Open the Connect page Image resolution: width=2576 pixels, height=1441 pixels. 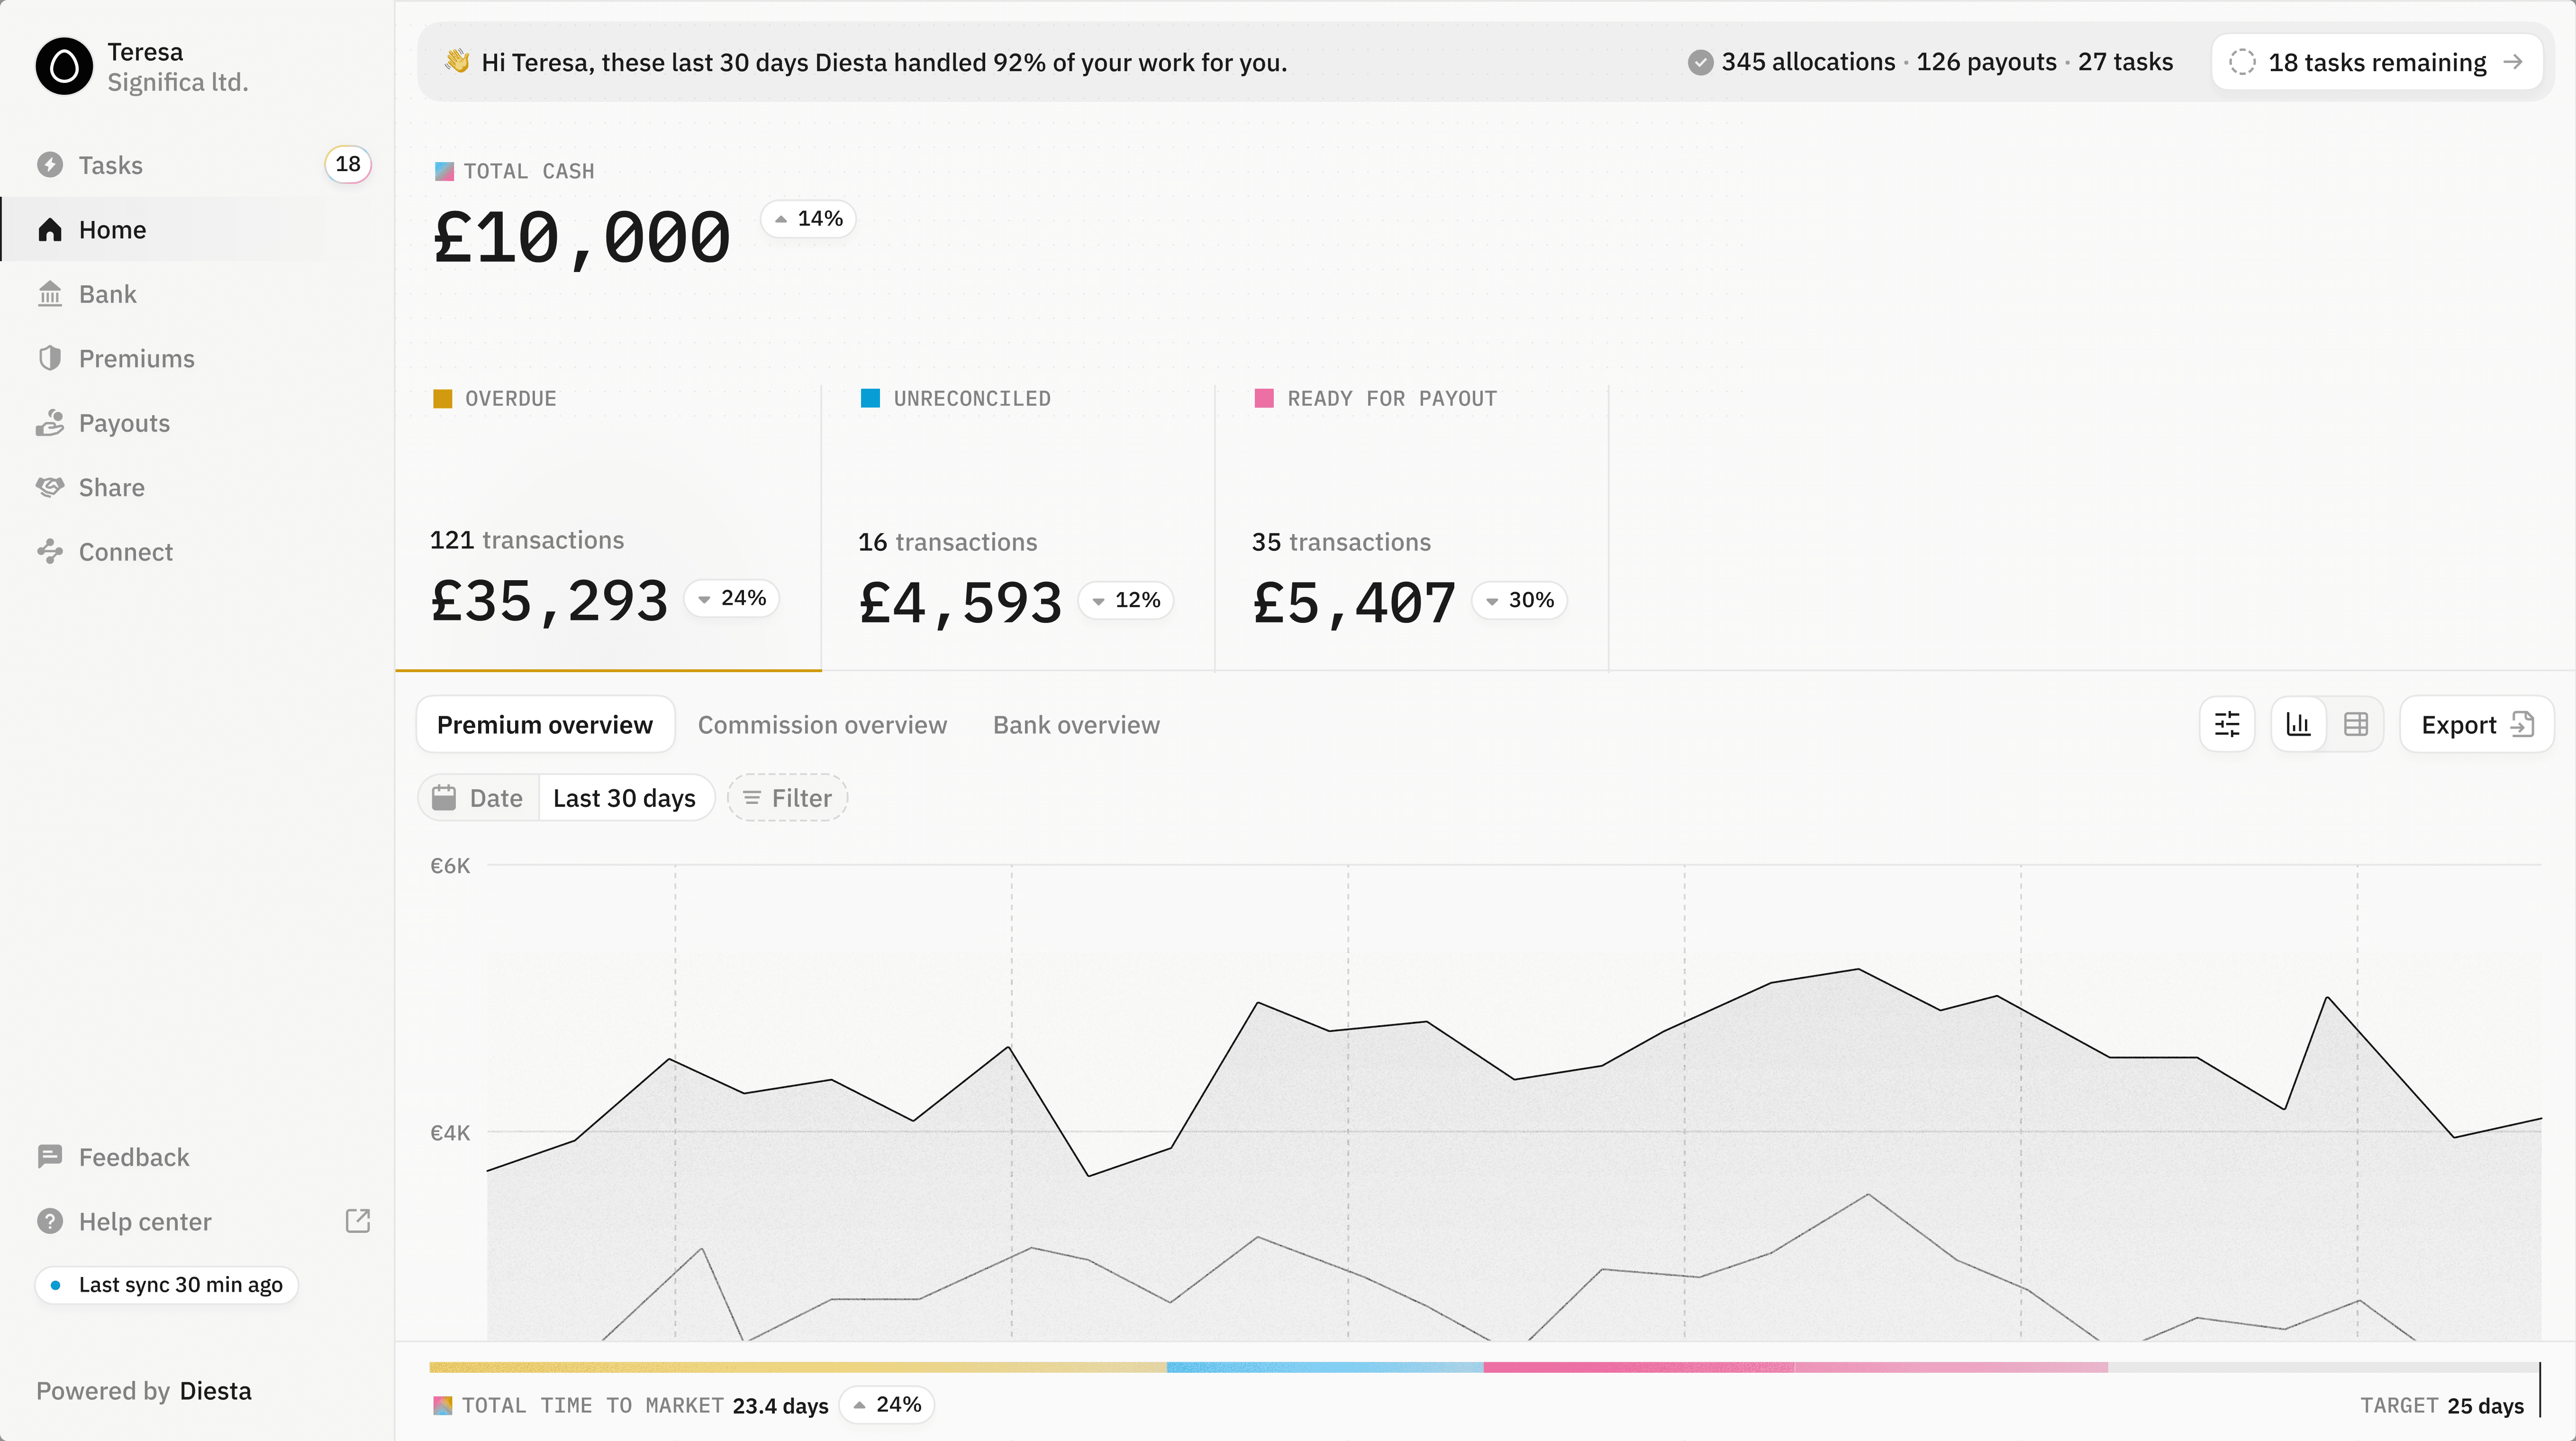tap(196, 552)
